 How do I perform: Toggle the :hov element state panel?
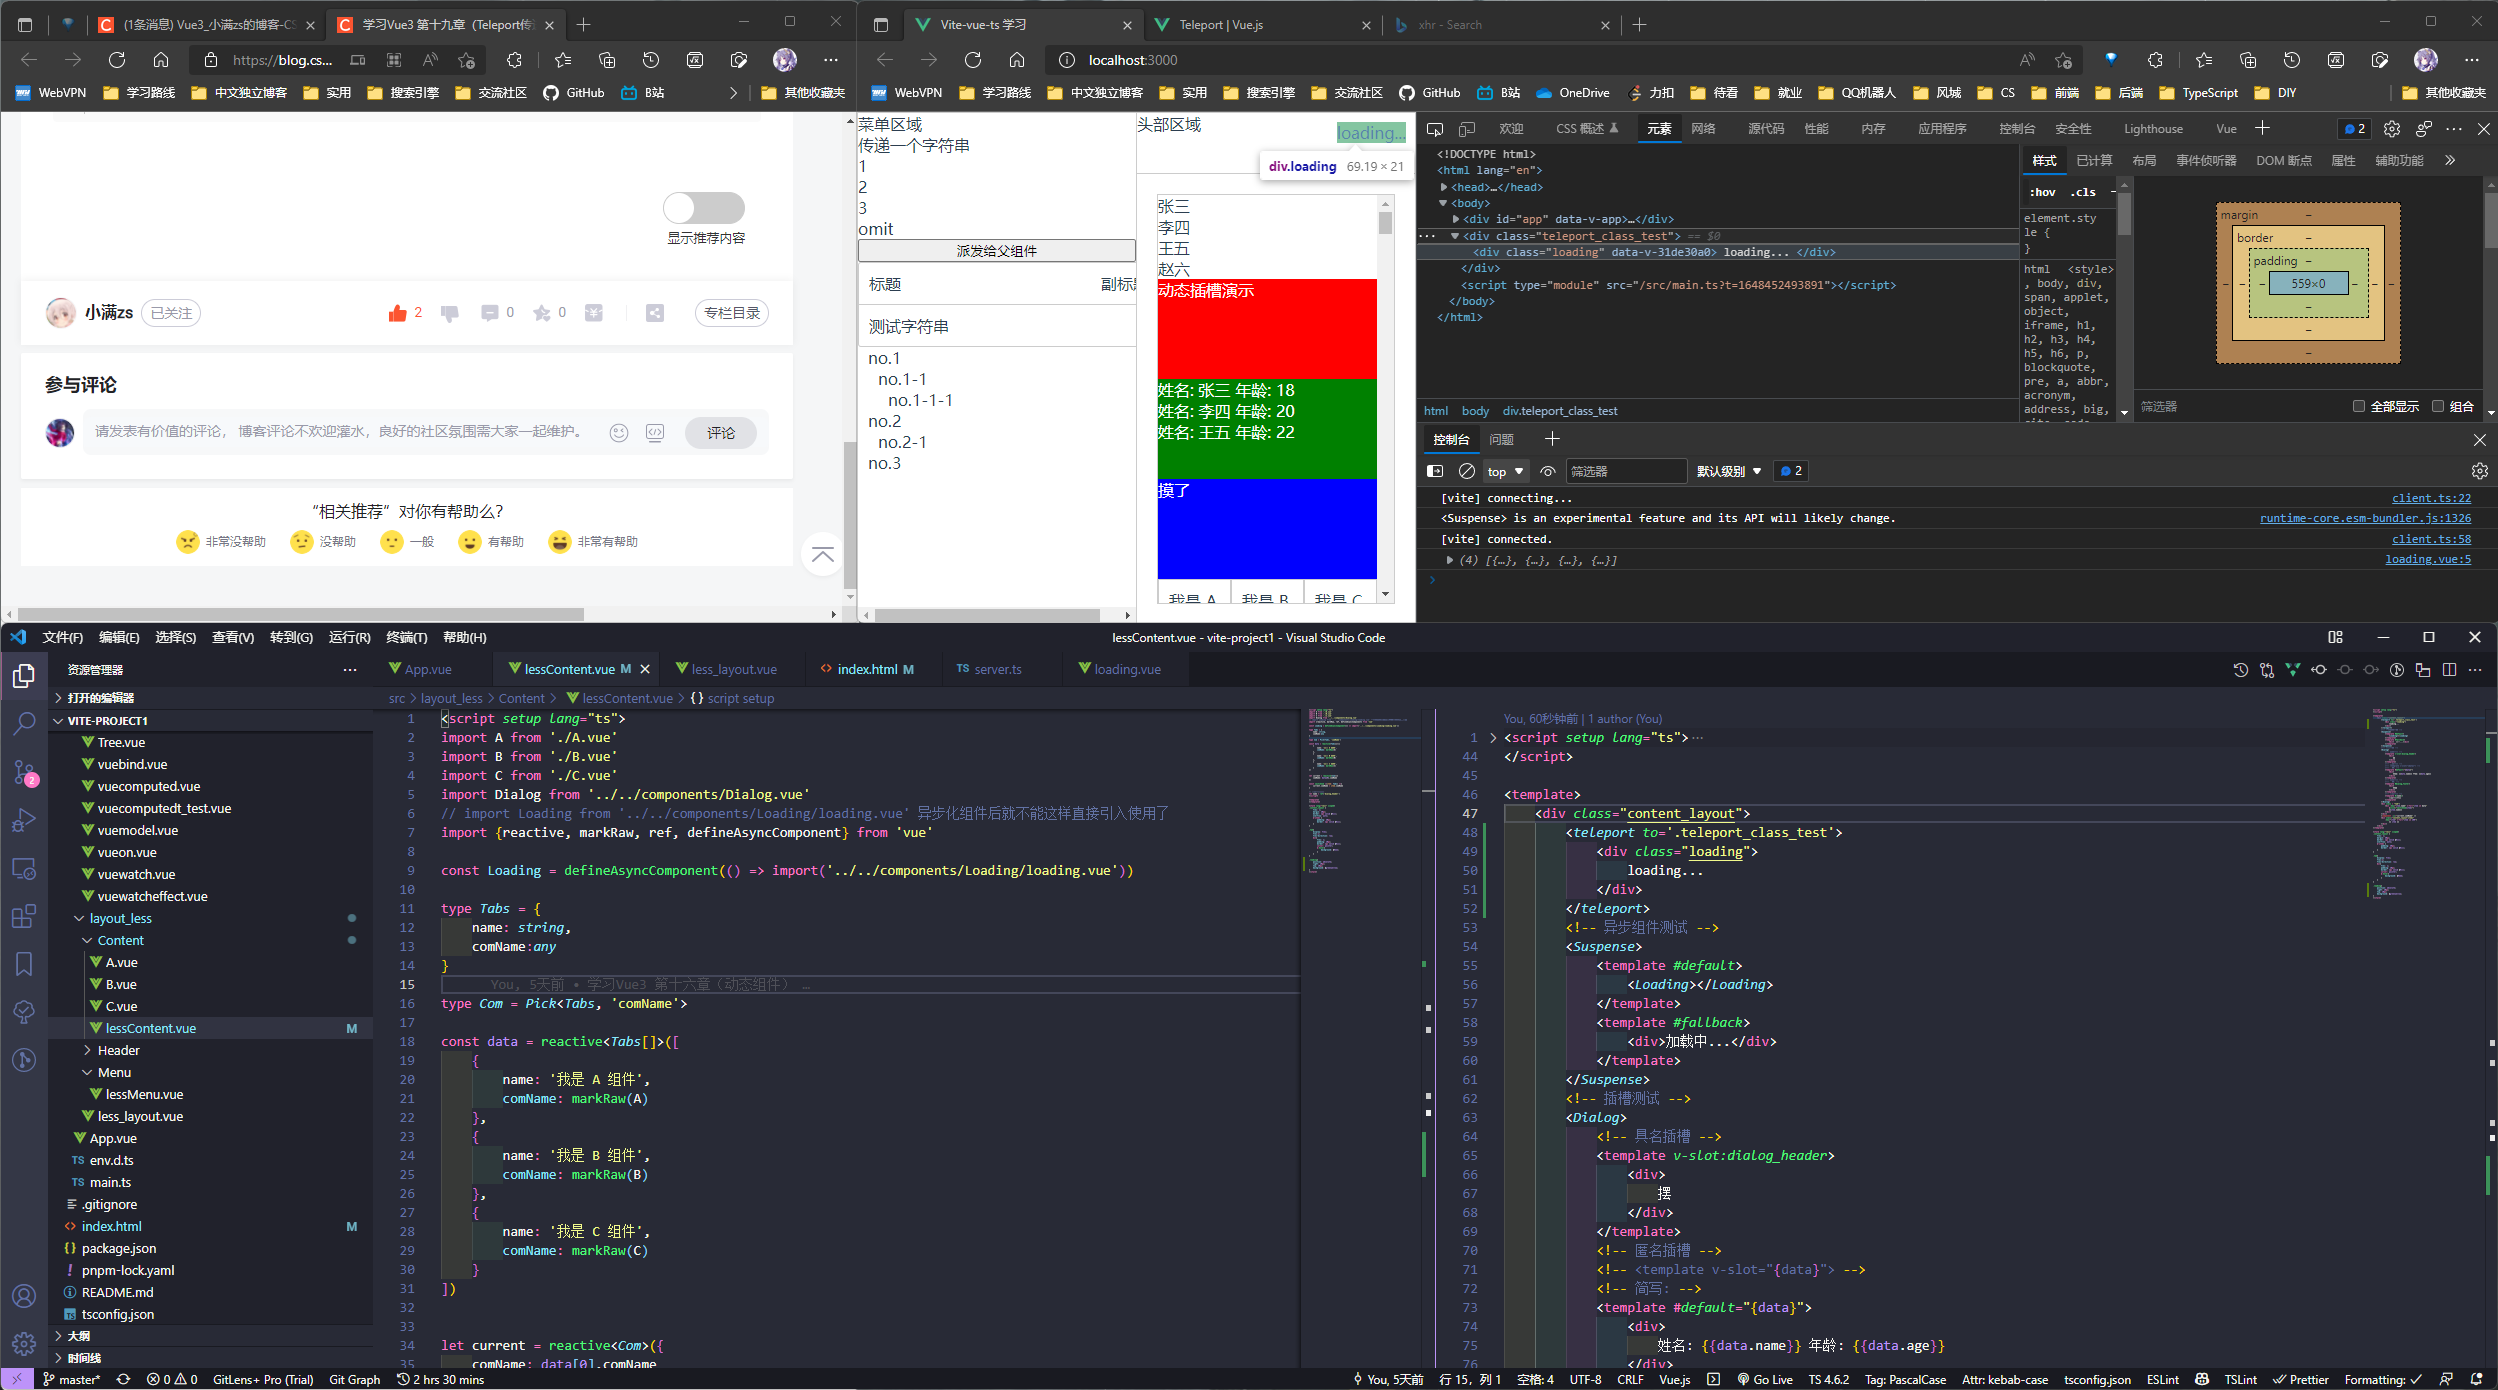click(x=2043, y=192)
